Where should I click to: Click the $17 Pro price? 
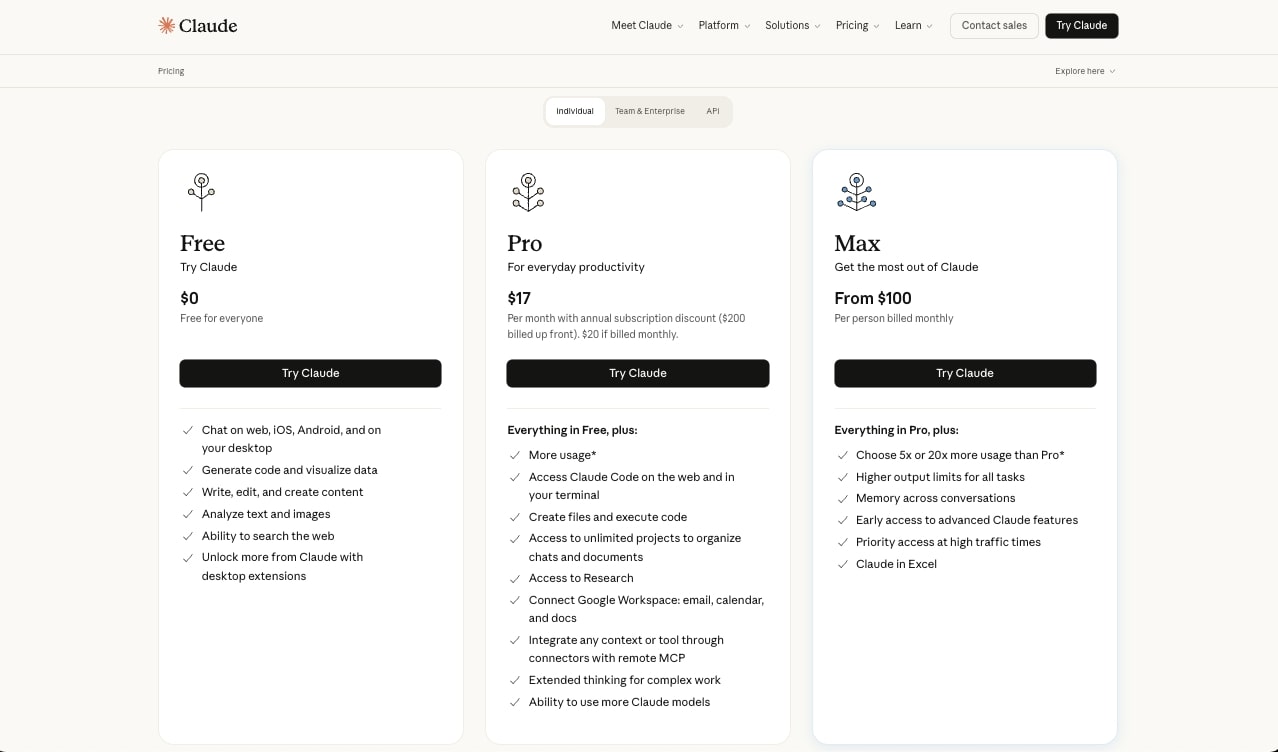[519, 298]
